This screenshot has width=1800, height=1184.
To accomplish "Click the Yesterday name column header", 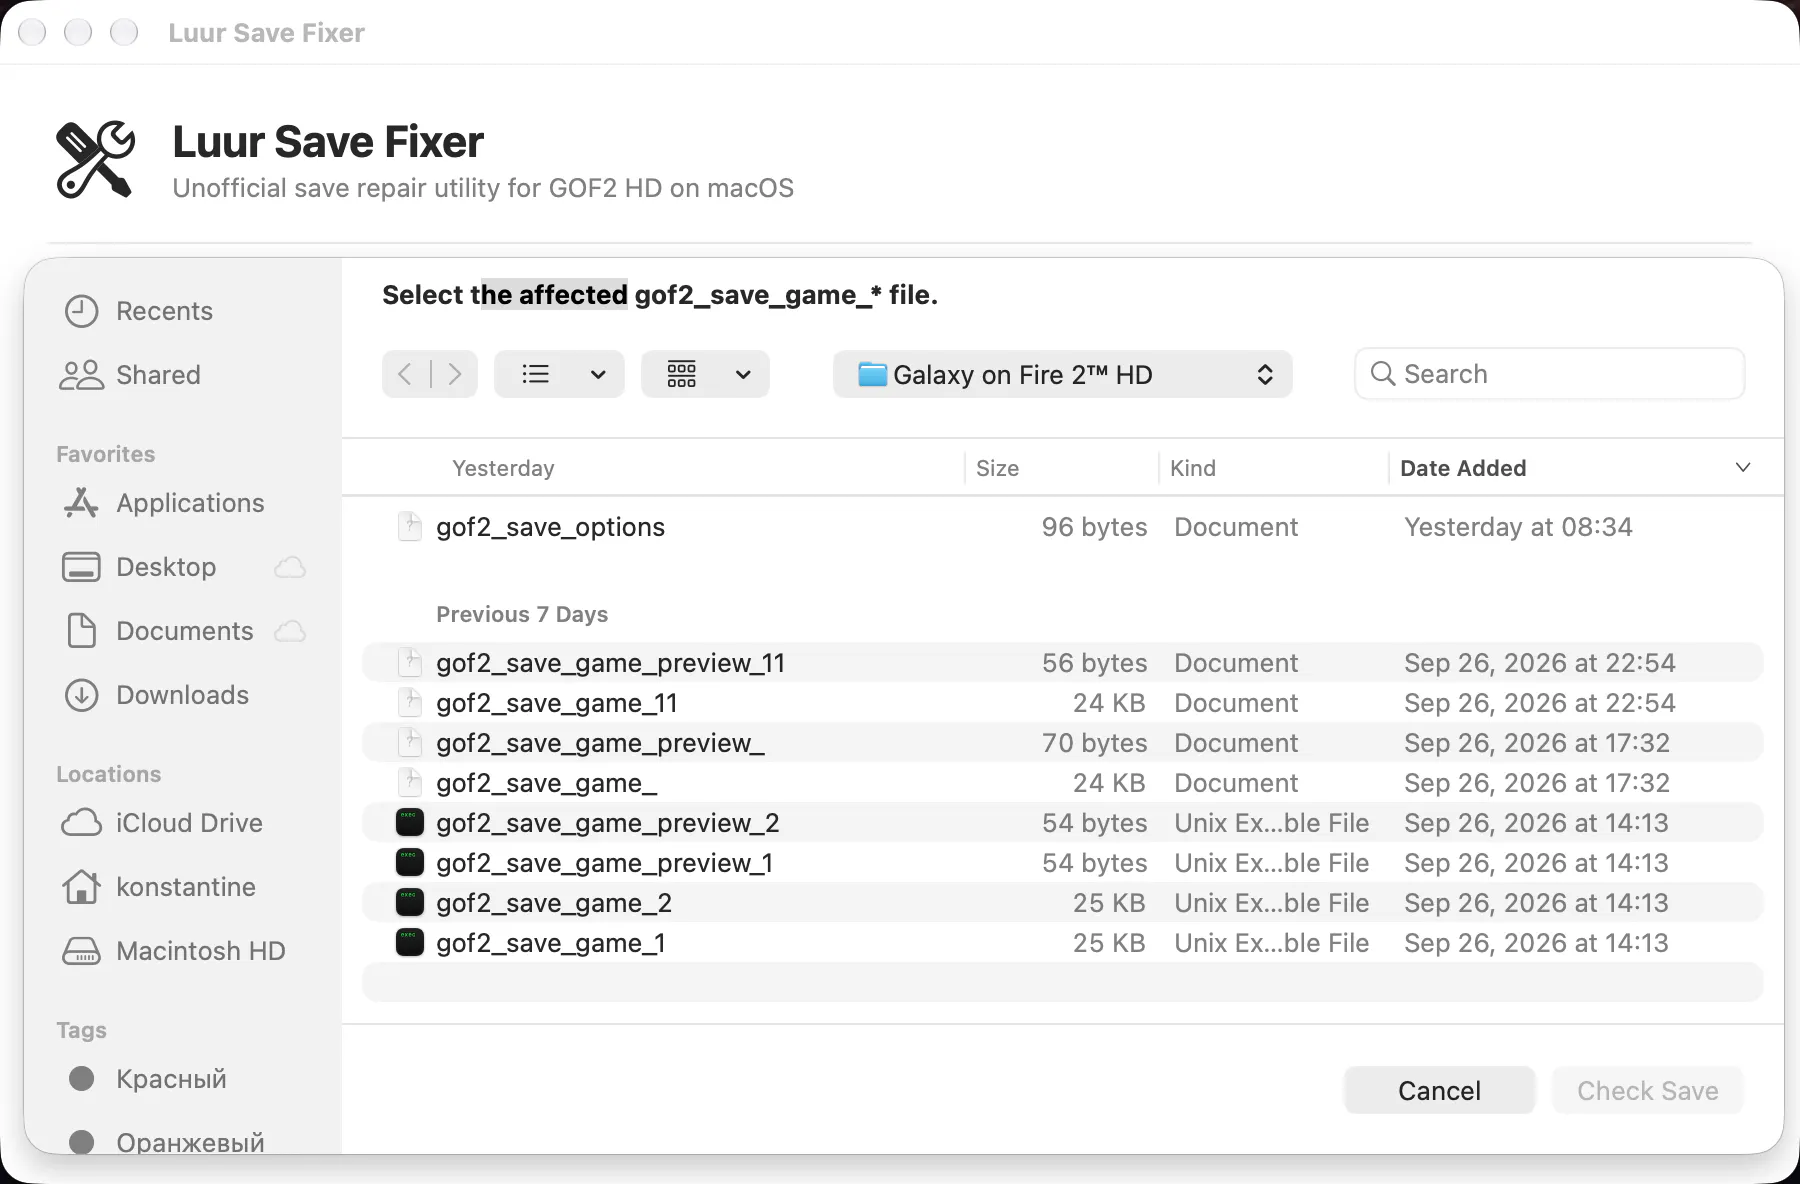I will coord(503,468).
